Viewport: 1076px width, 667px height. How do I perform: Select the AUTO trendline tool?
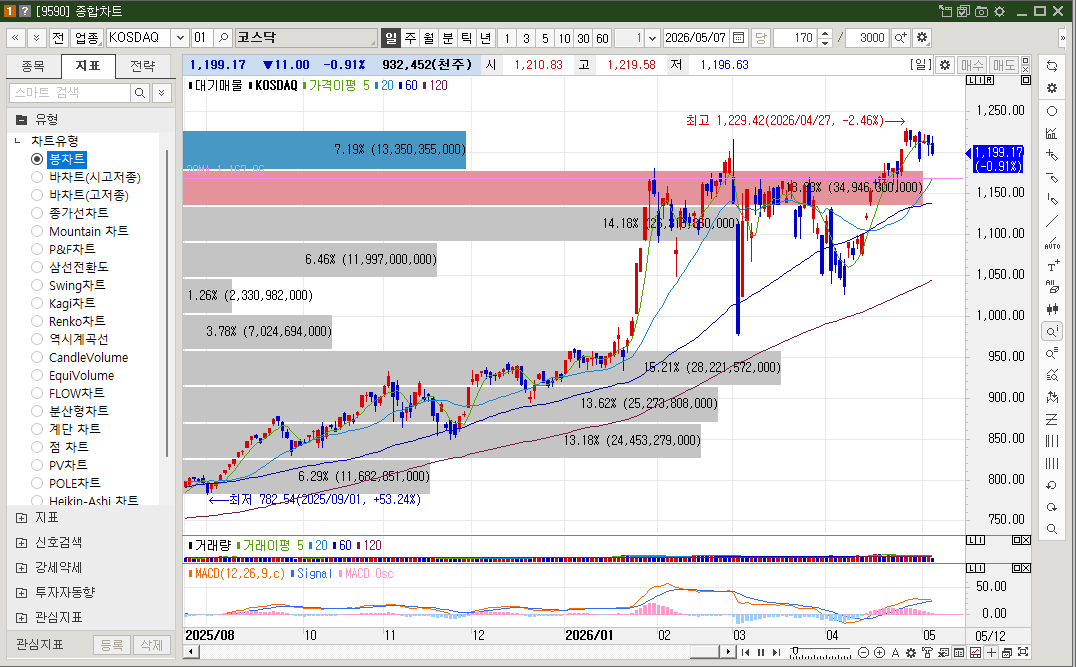pyautogui.click(x=1051, y=244)
